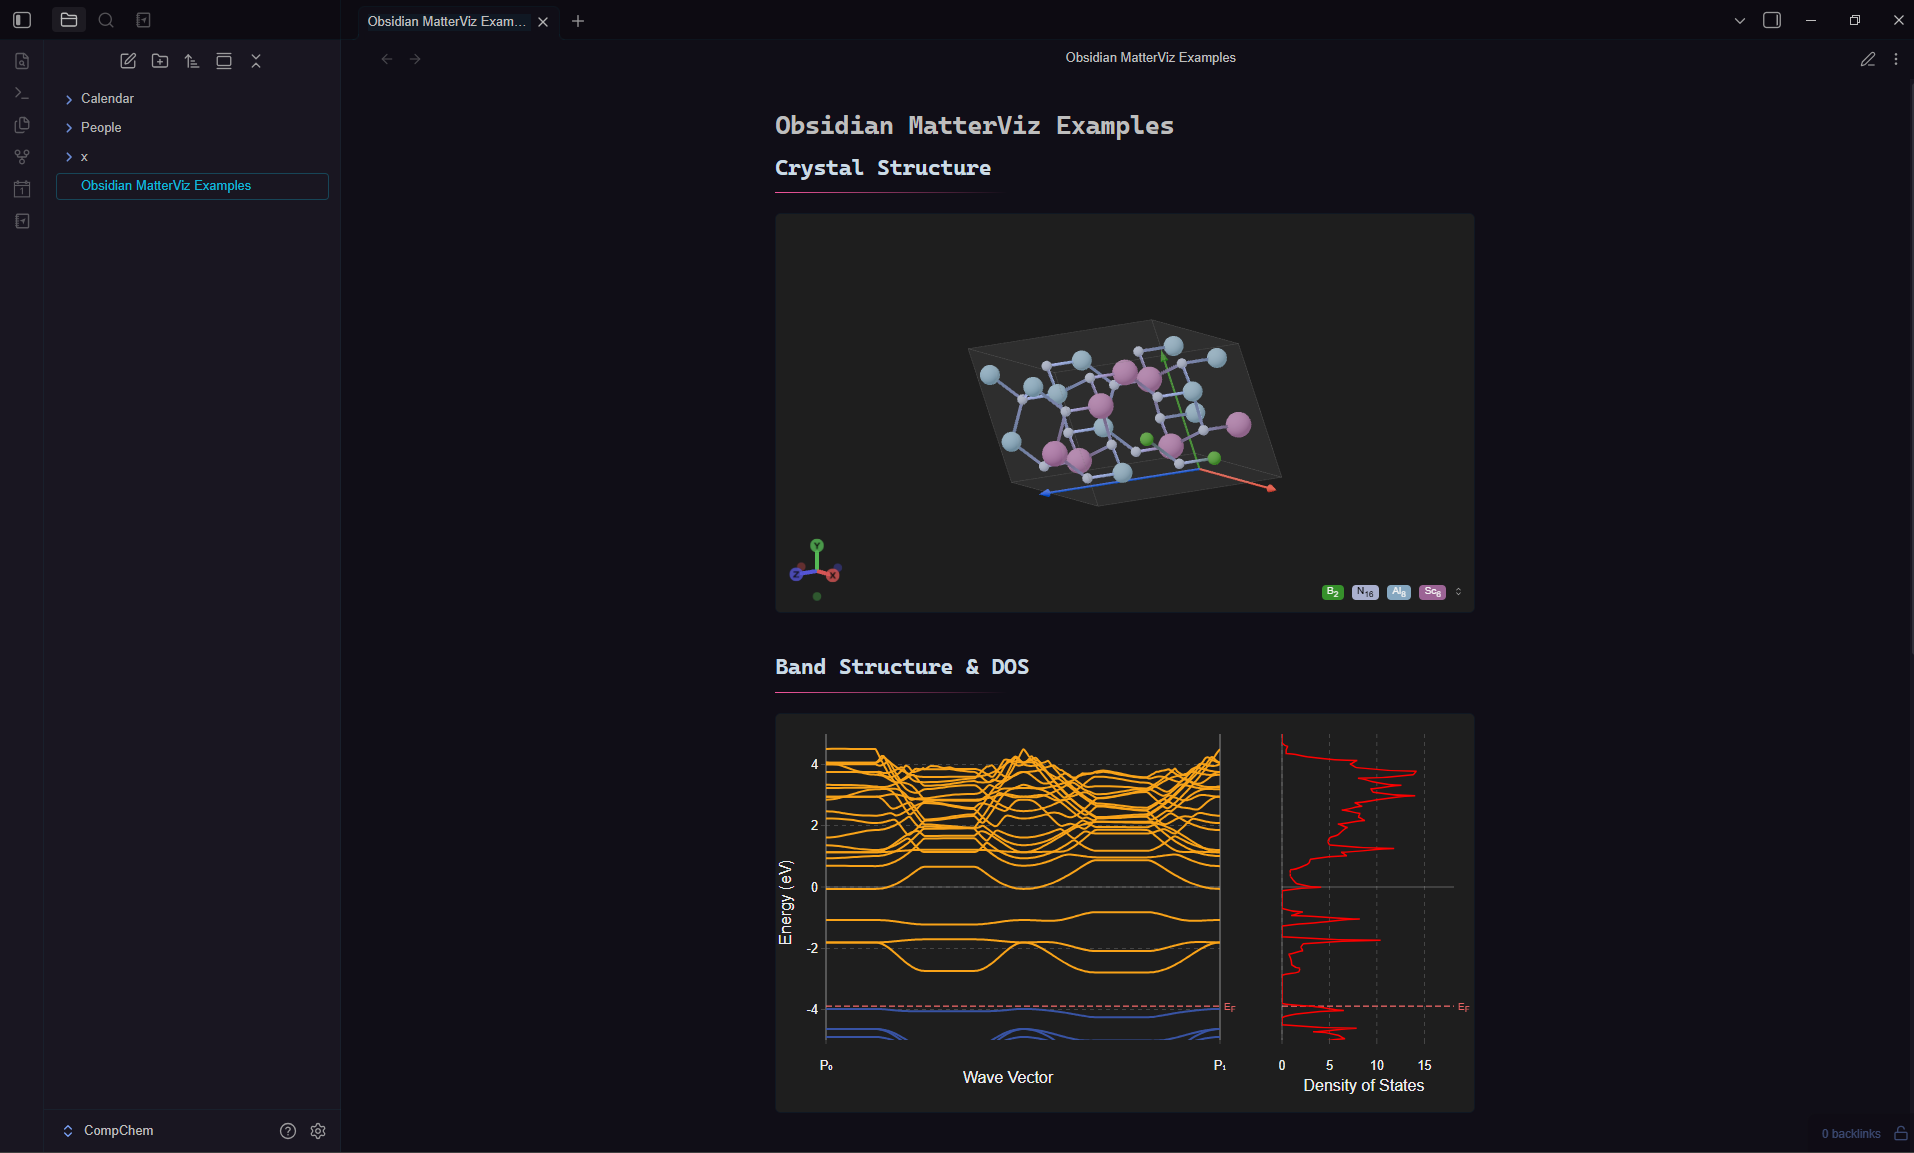Viewport: 1914px width, 1153px height.
Task: Open the file explorer folder tab
Action: 69,20
